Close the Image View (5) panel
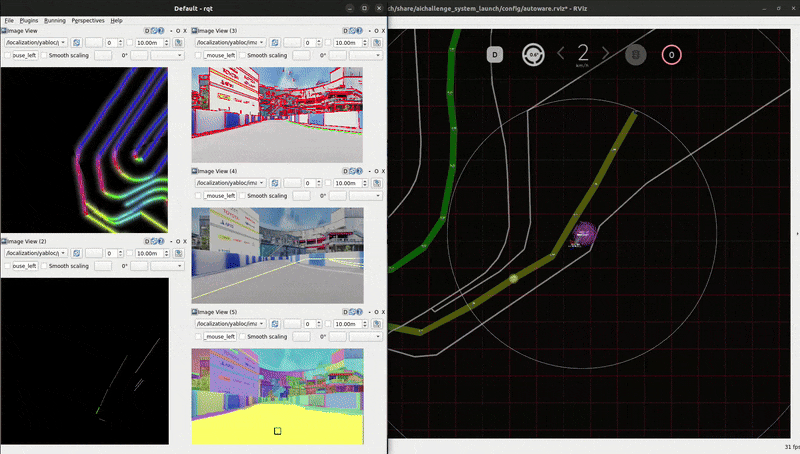Screen dimensions: 800x454 click(383, 312)
